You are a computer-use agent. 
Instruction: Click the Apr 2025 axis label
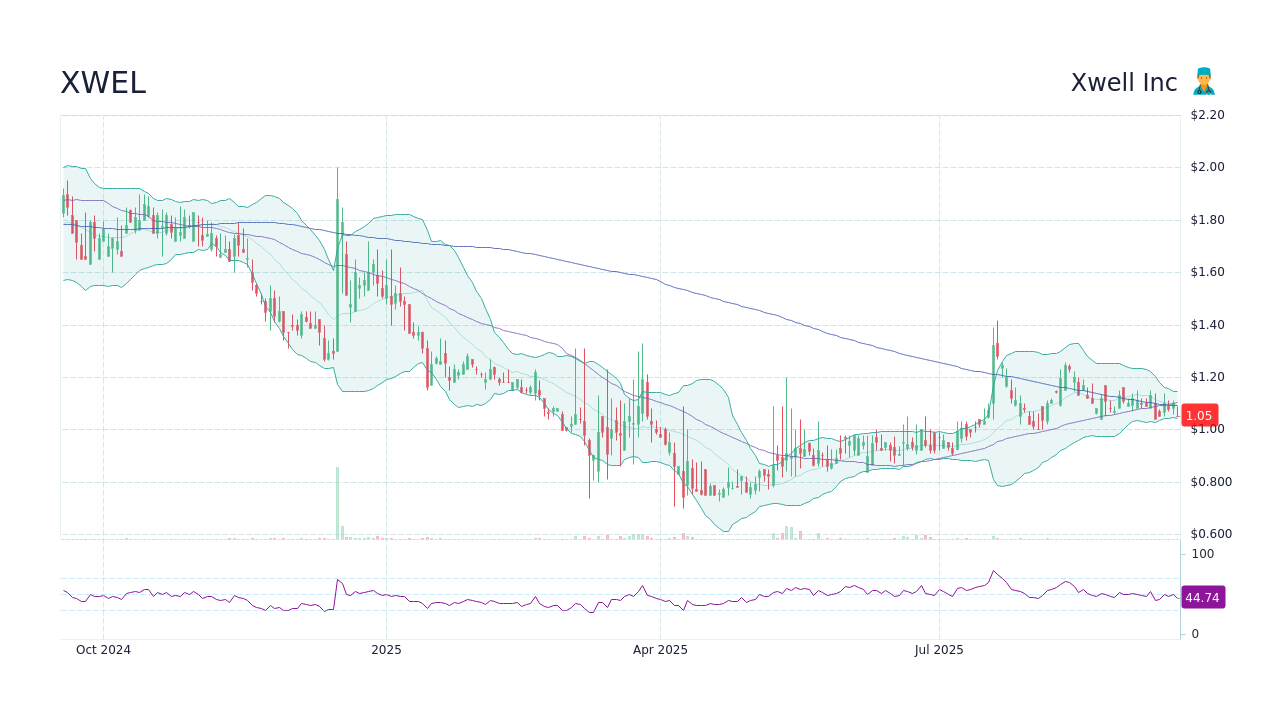coord(659,649)
